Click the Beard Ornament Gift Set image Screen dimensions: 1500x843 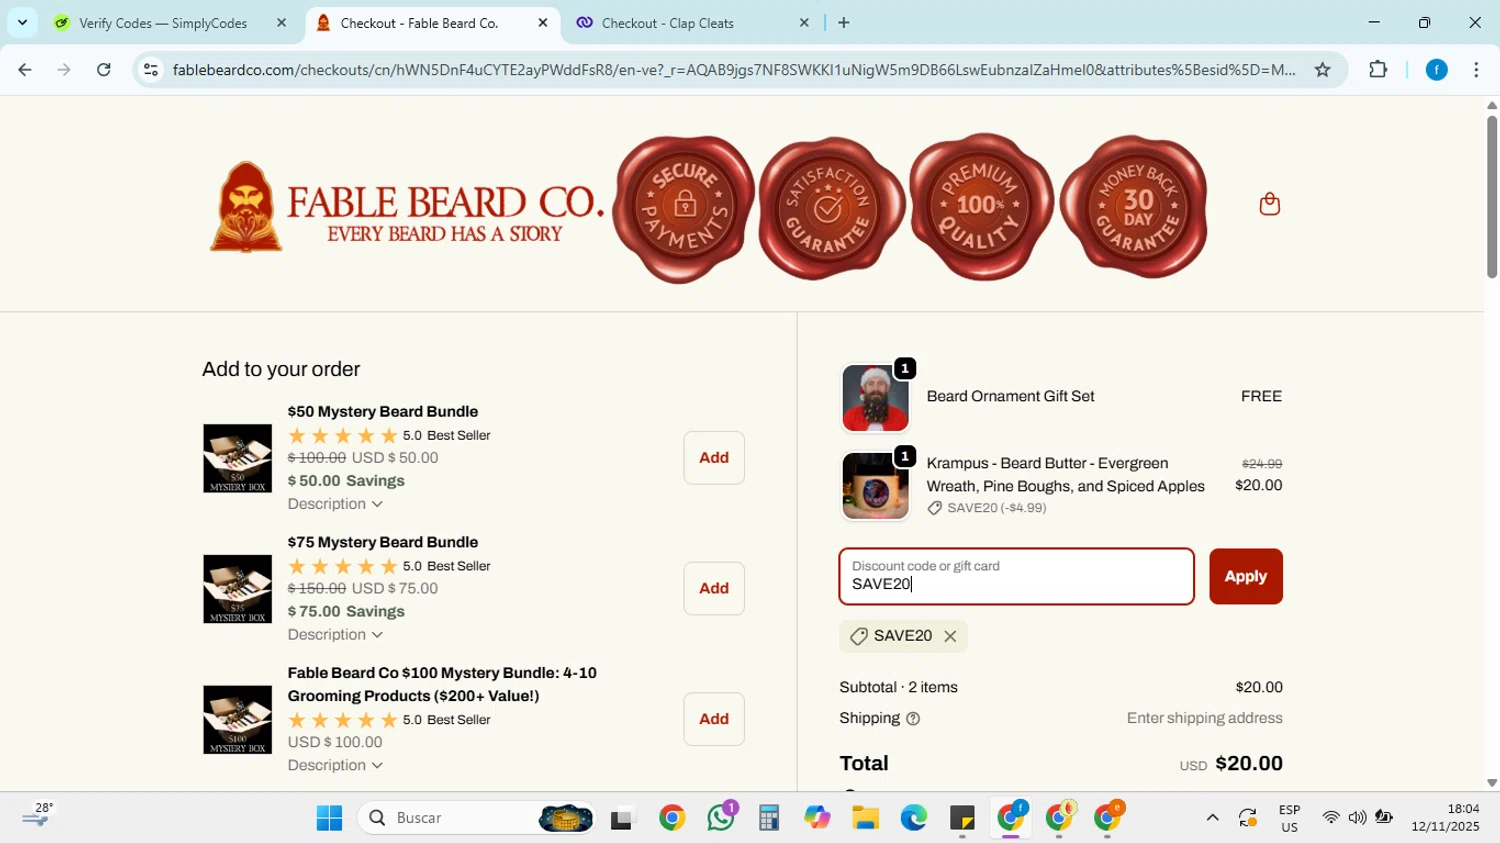tap(875, 398)
